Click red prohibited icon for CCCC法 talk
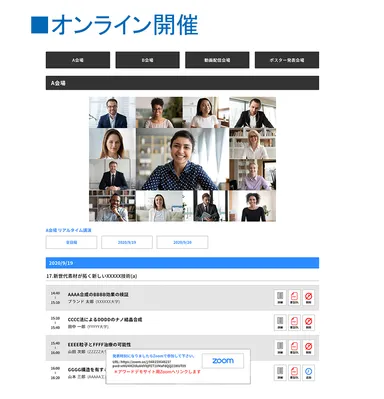 pyautogui.click(x=309, y=322)
